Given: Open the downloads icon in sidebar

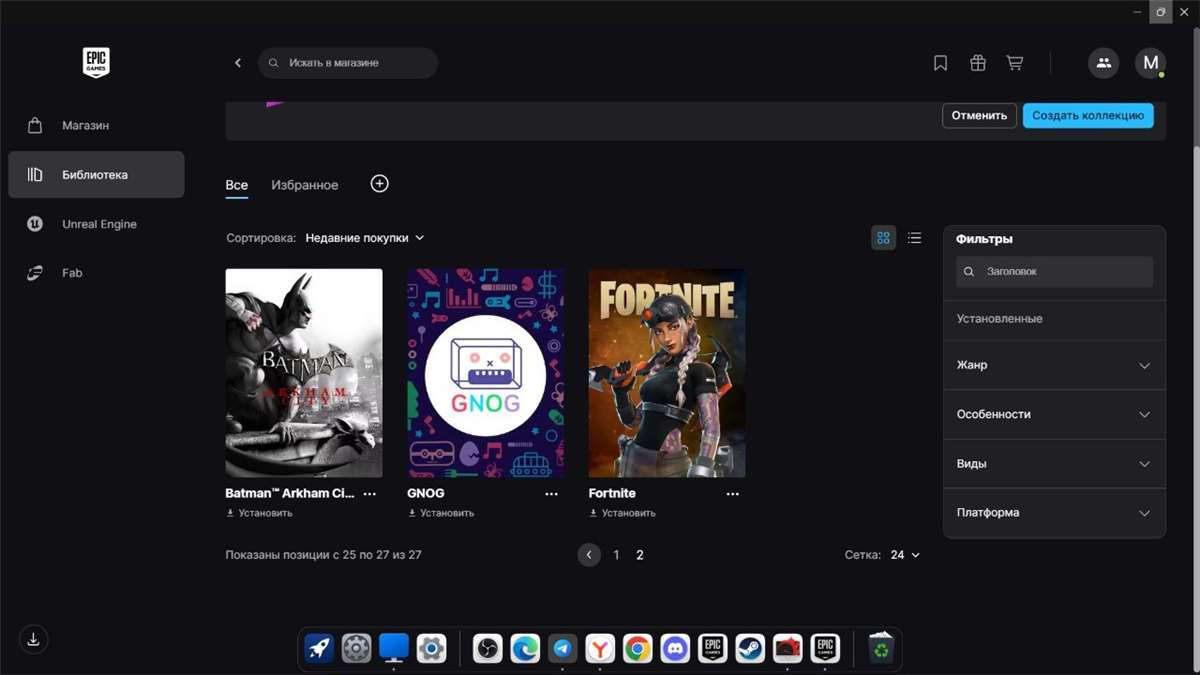Looking at the screenshot, I should tap(33, 639).
